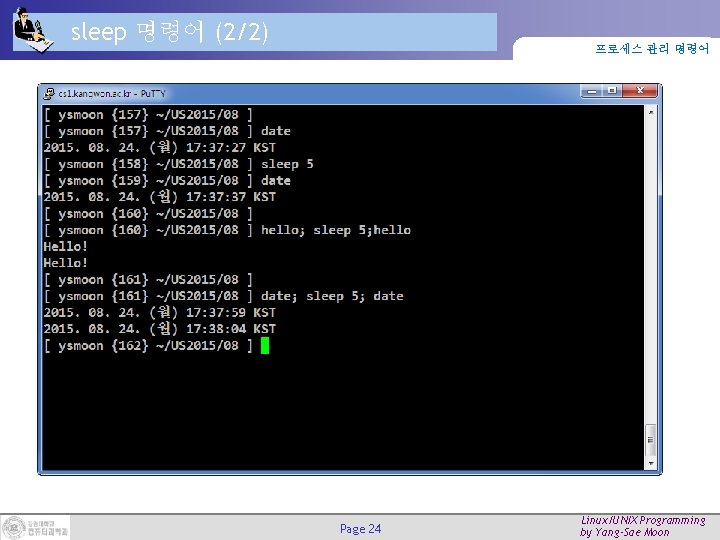This screenshot has width=720, height=540.
Task: Click the second 'Hello!' output line
Action: point(65,263)
